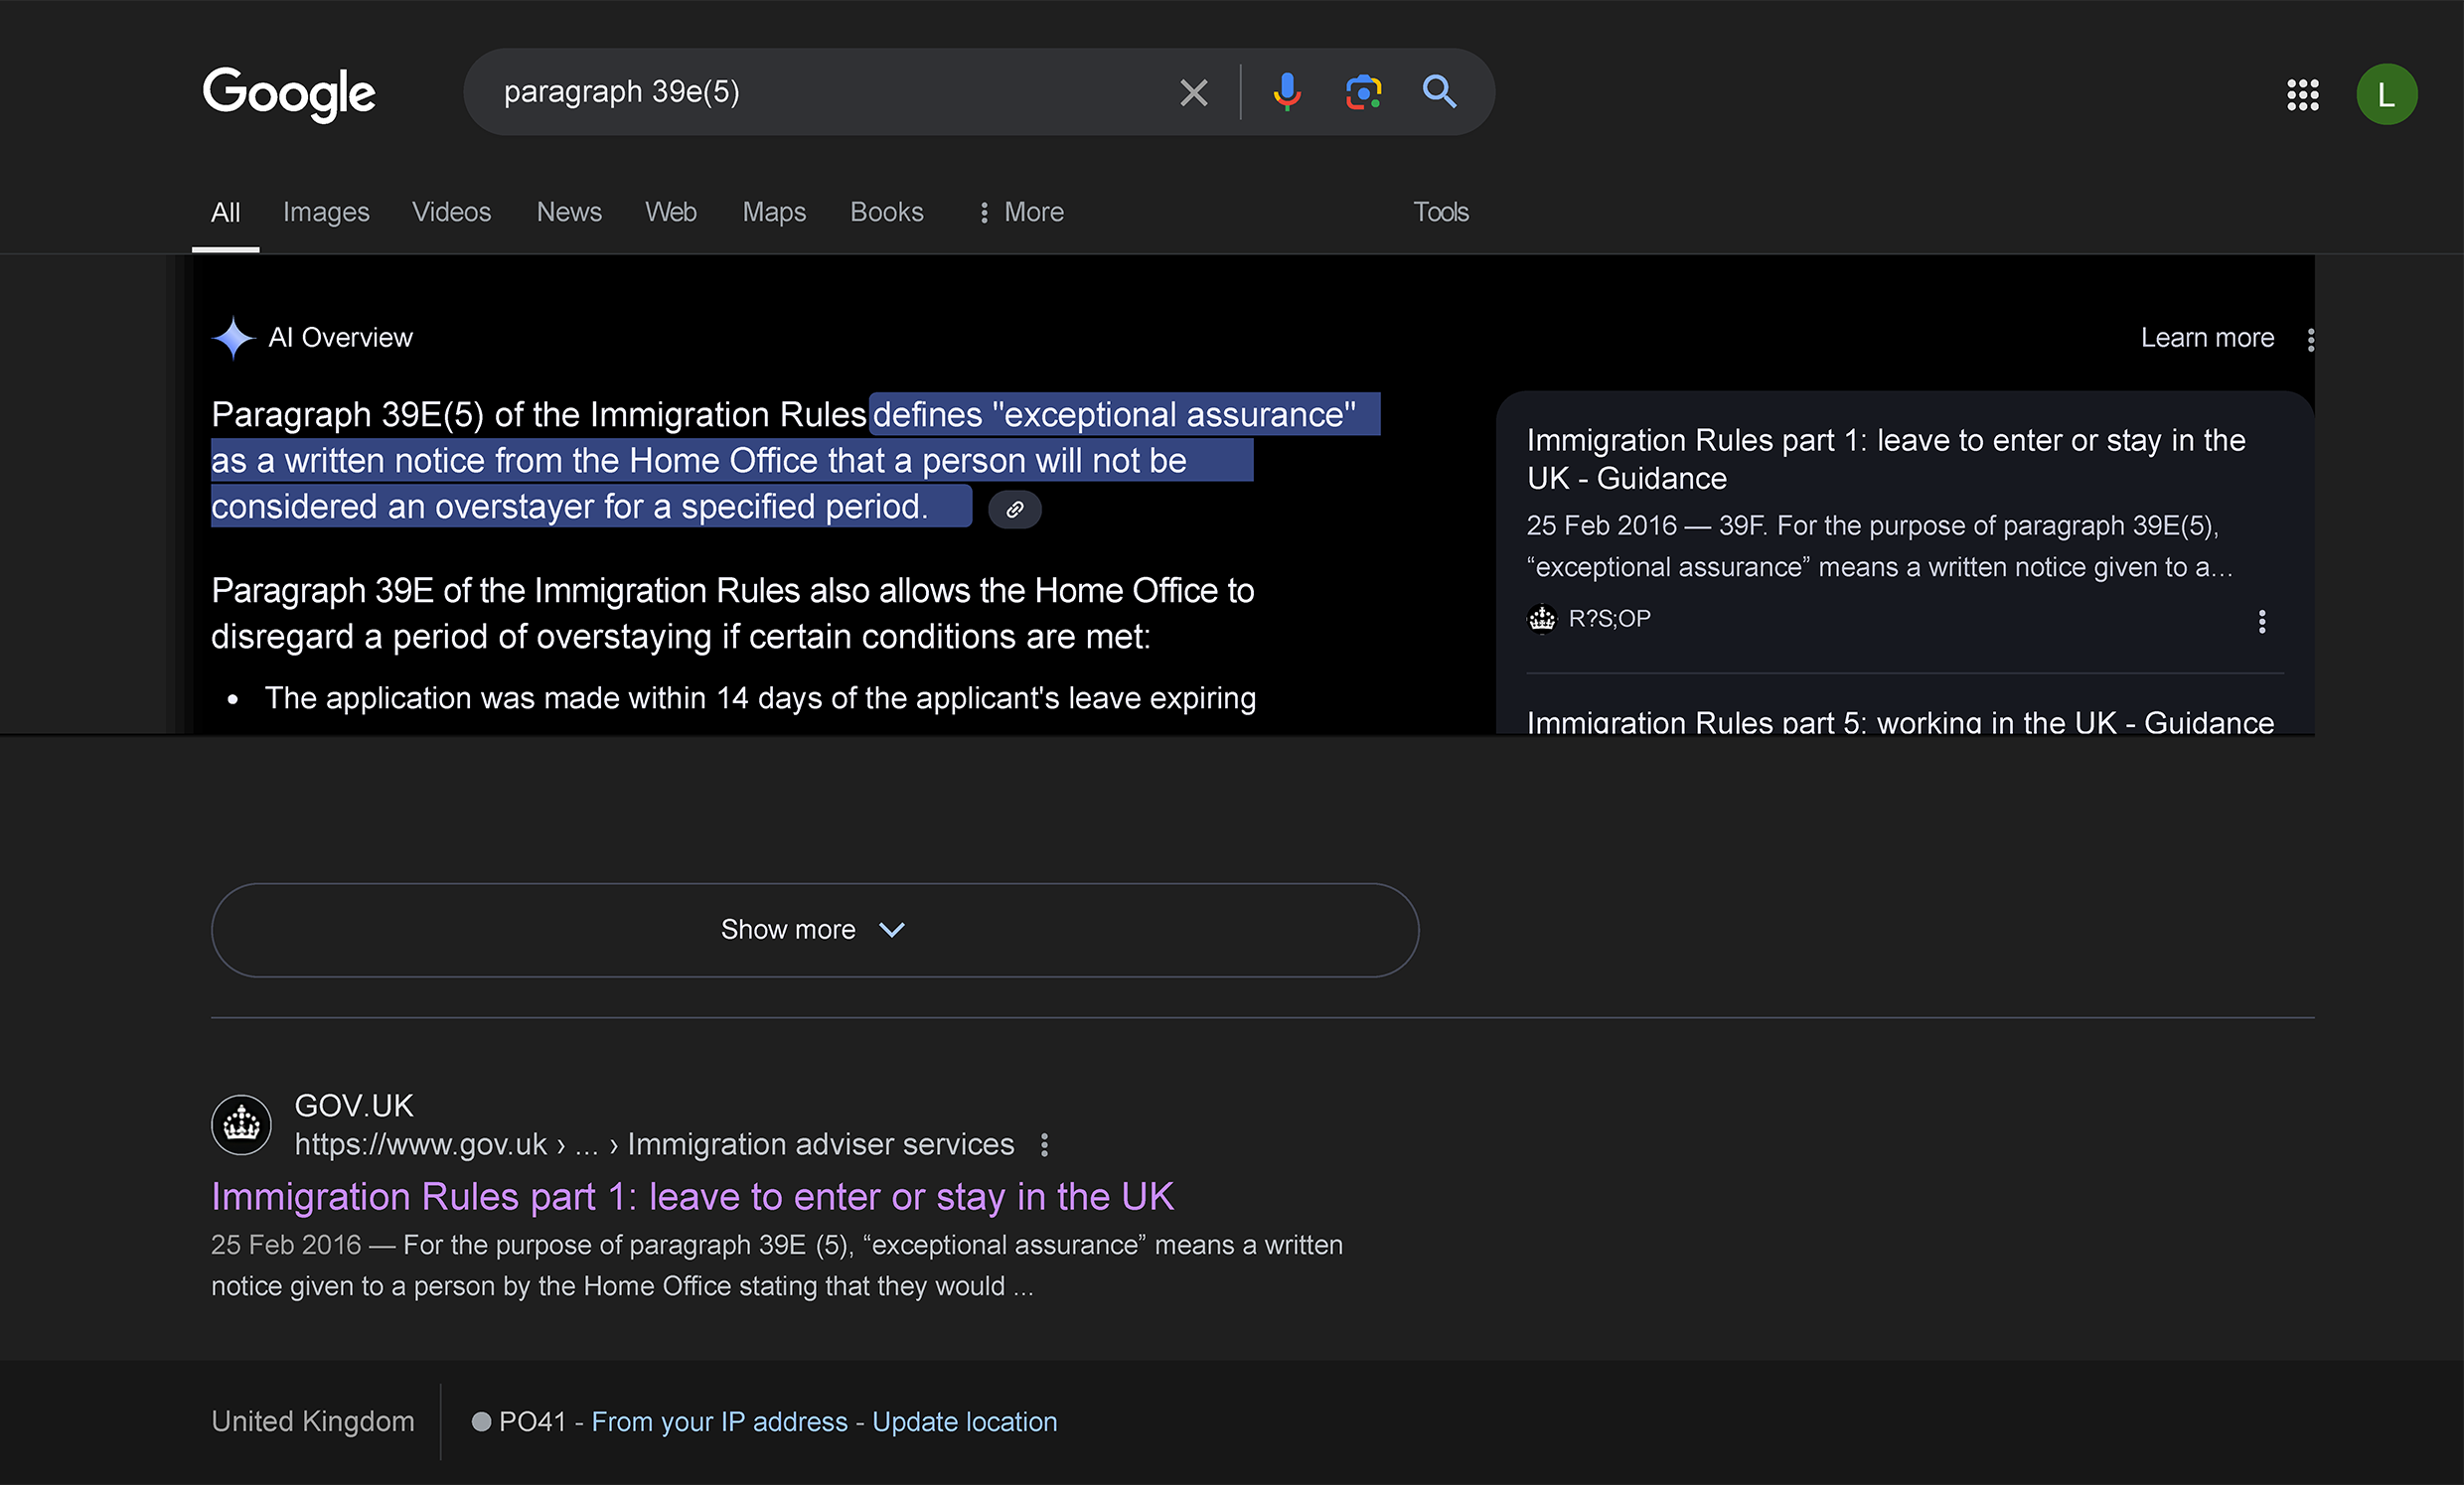The image size is (2464, 1485).
Task: Open Google Lens image search icon
Action: pyautogui.click(x=1363, y=92)
